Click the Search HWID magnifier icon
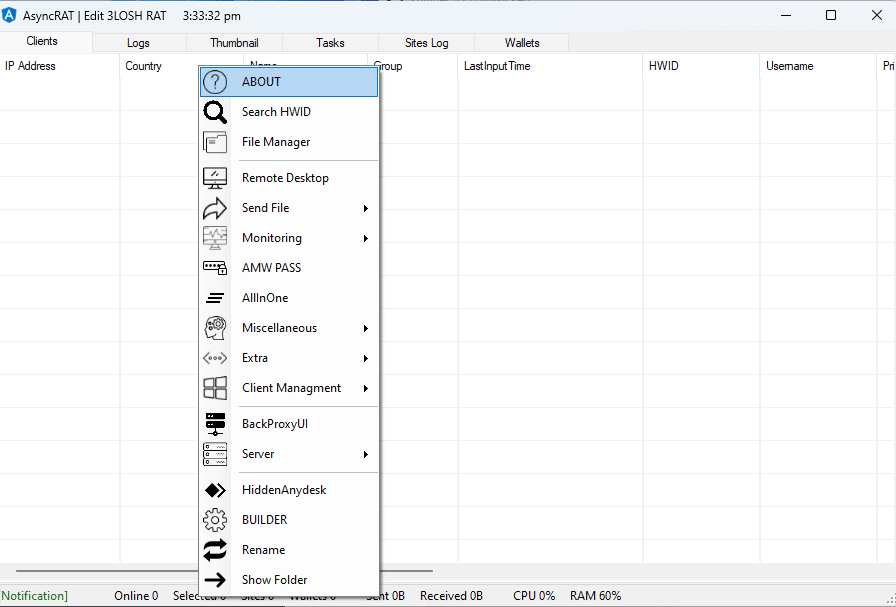Image resolution: width=896 pixels, height=607 pixels. pyautogui.click(x=215, y=112)
